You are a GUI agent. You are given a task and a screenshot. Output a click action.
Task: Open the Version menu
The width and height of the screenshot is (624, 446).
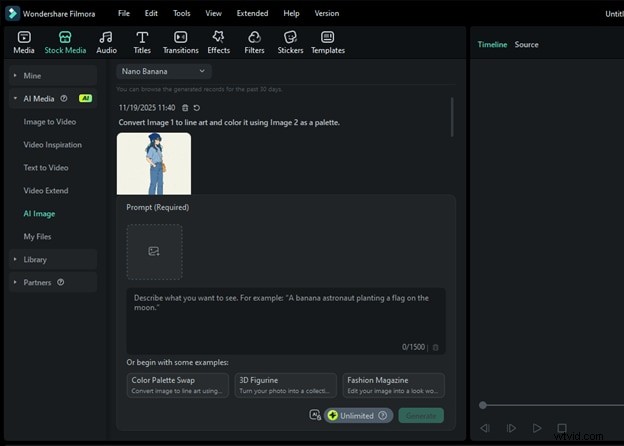(x=327, y=14)
